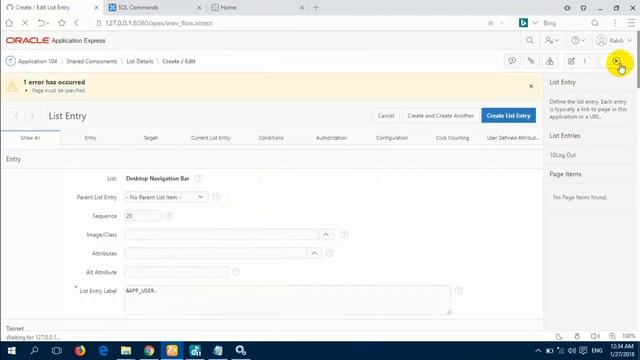Viewport: 640px width, 360px height.
Task: Show help for Image/Class field
Action: [344, 235]
